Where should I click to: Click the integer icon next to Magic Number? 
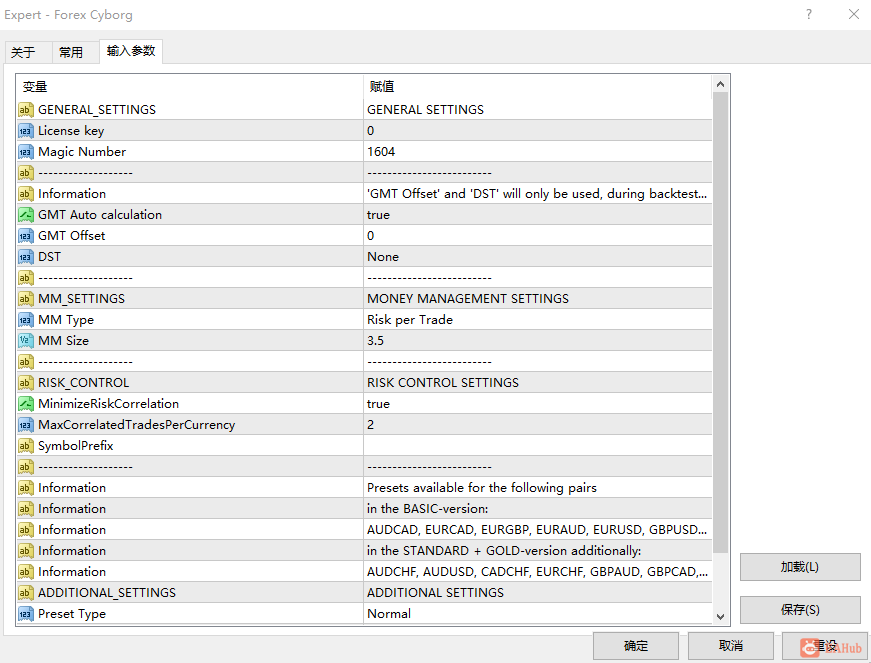pos(26,152)
